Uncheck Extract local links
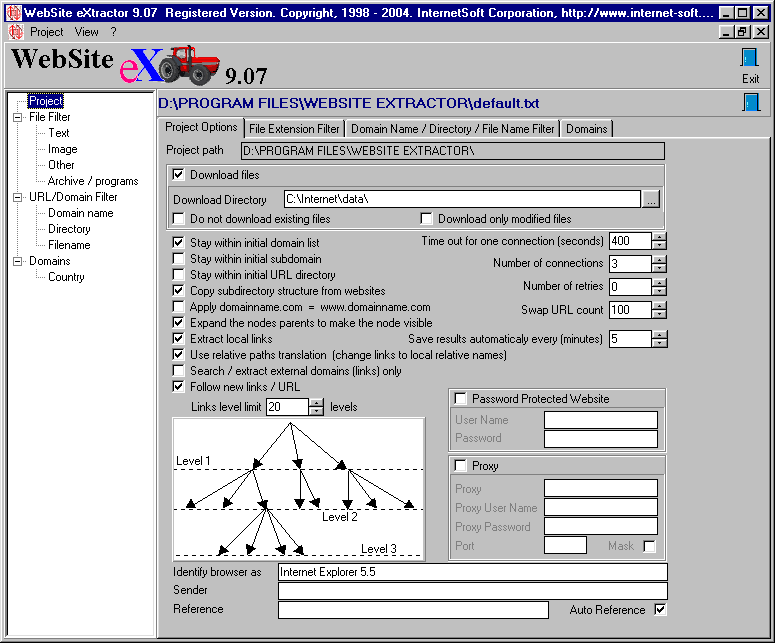Screen dimensions: 775x643 pyautogui.click(x=178, y=339)
